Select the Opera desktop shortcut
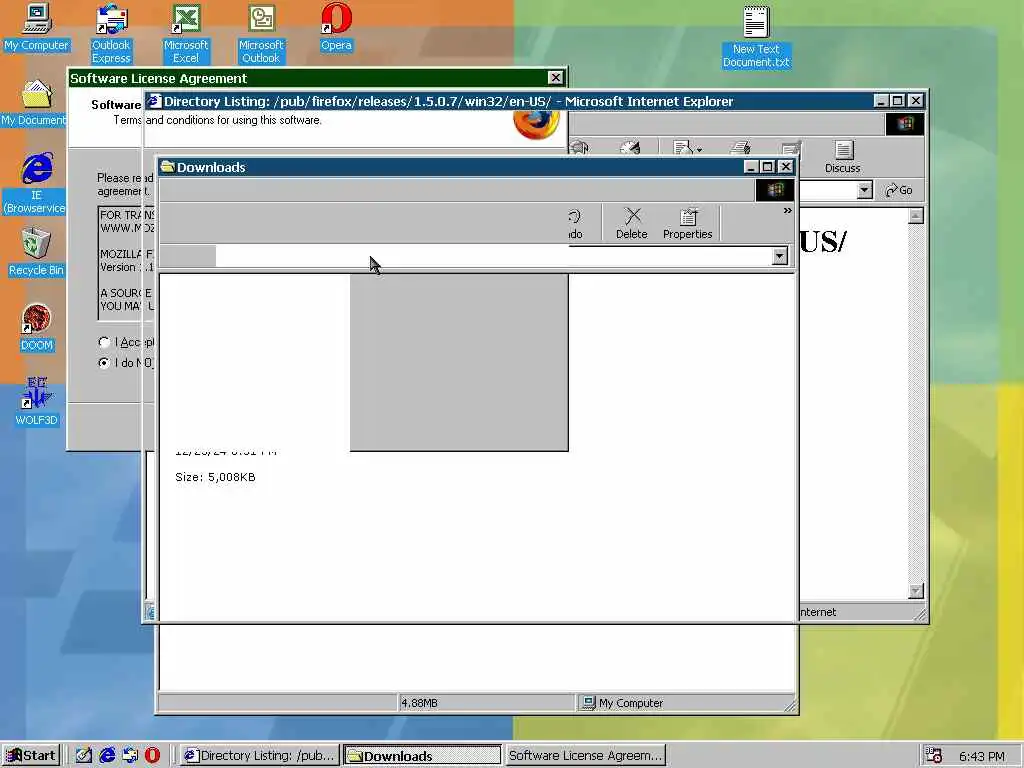 coord(336,27)
